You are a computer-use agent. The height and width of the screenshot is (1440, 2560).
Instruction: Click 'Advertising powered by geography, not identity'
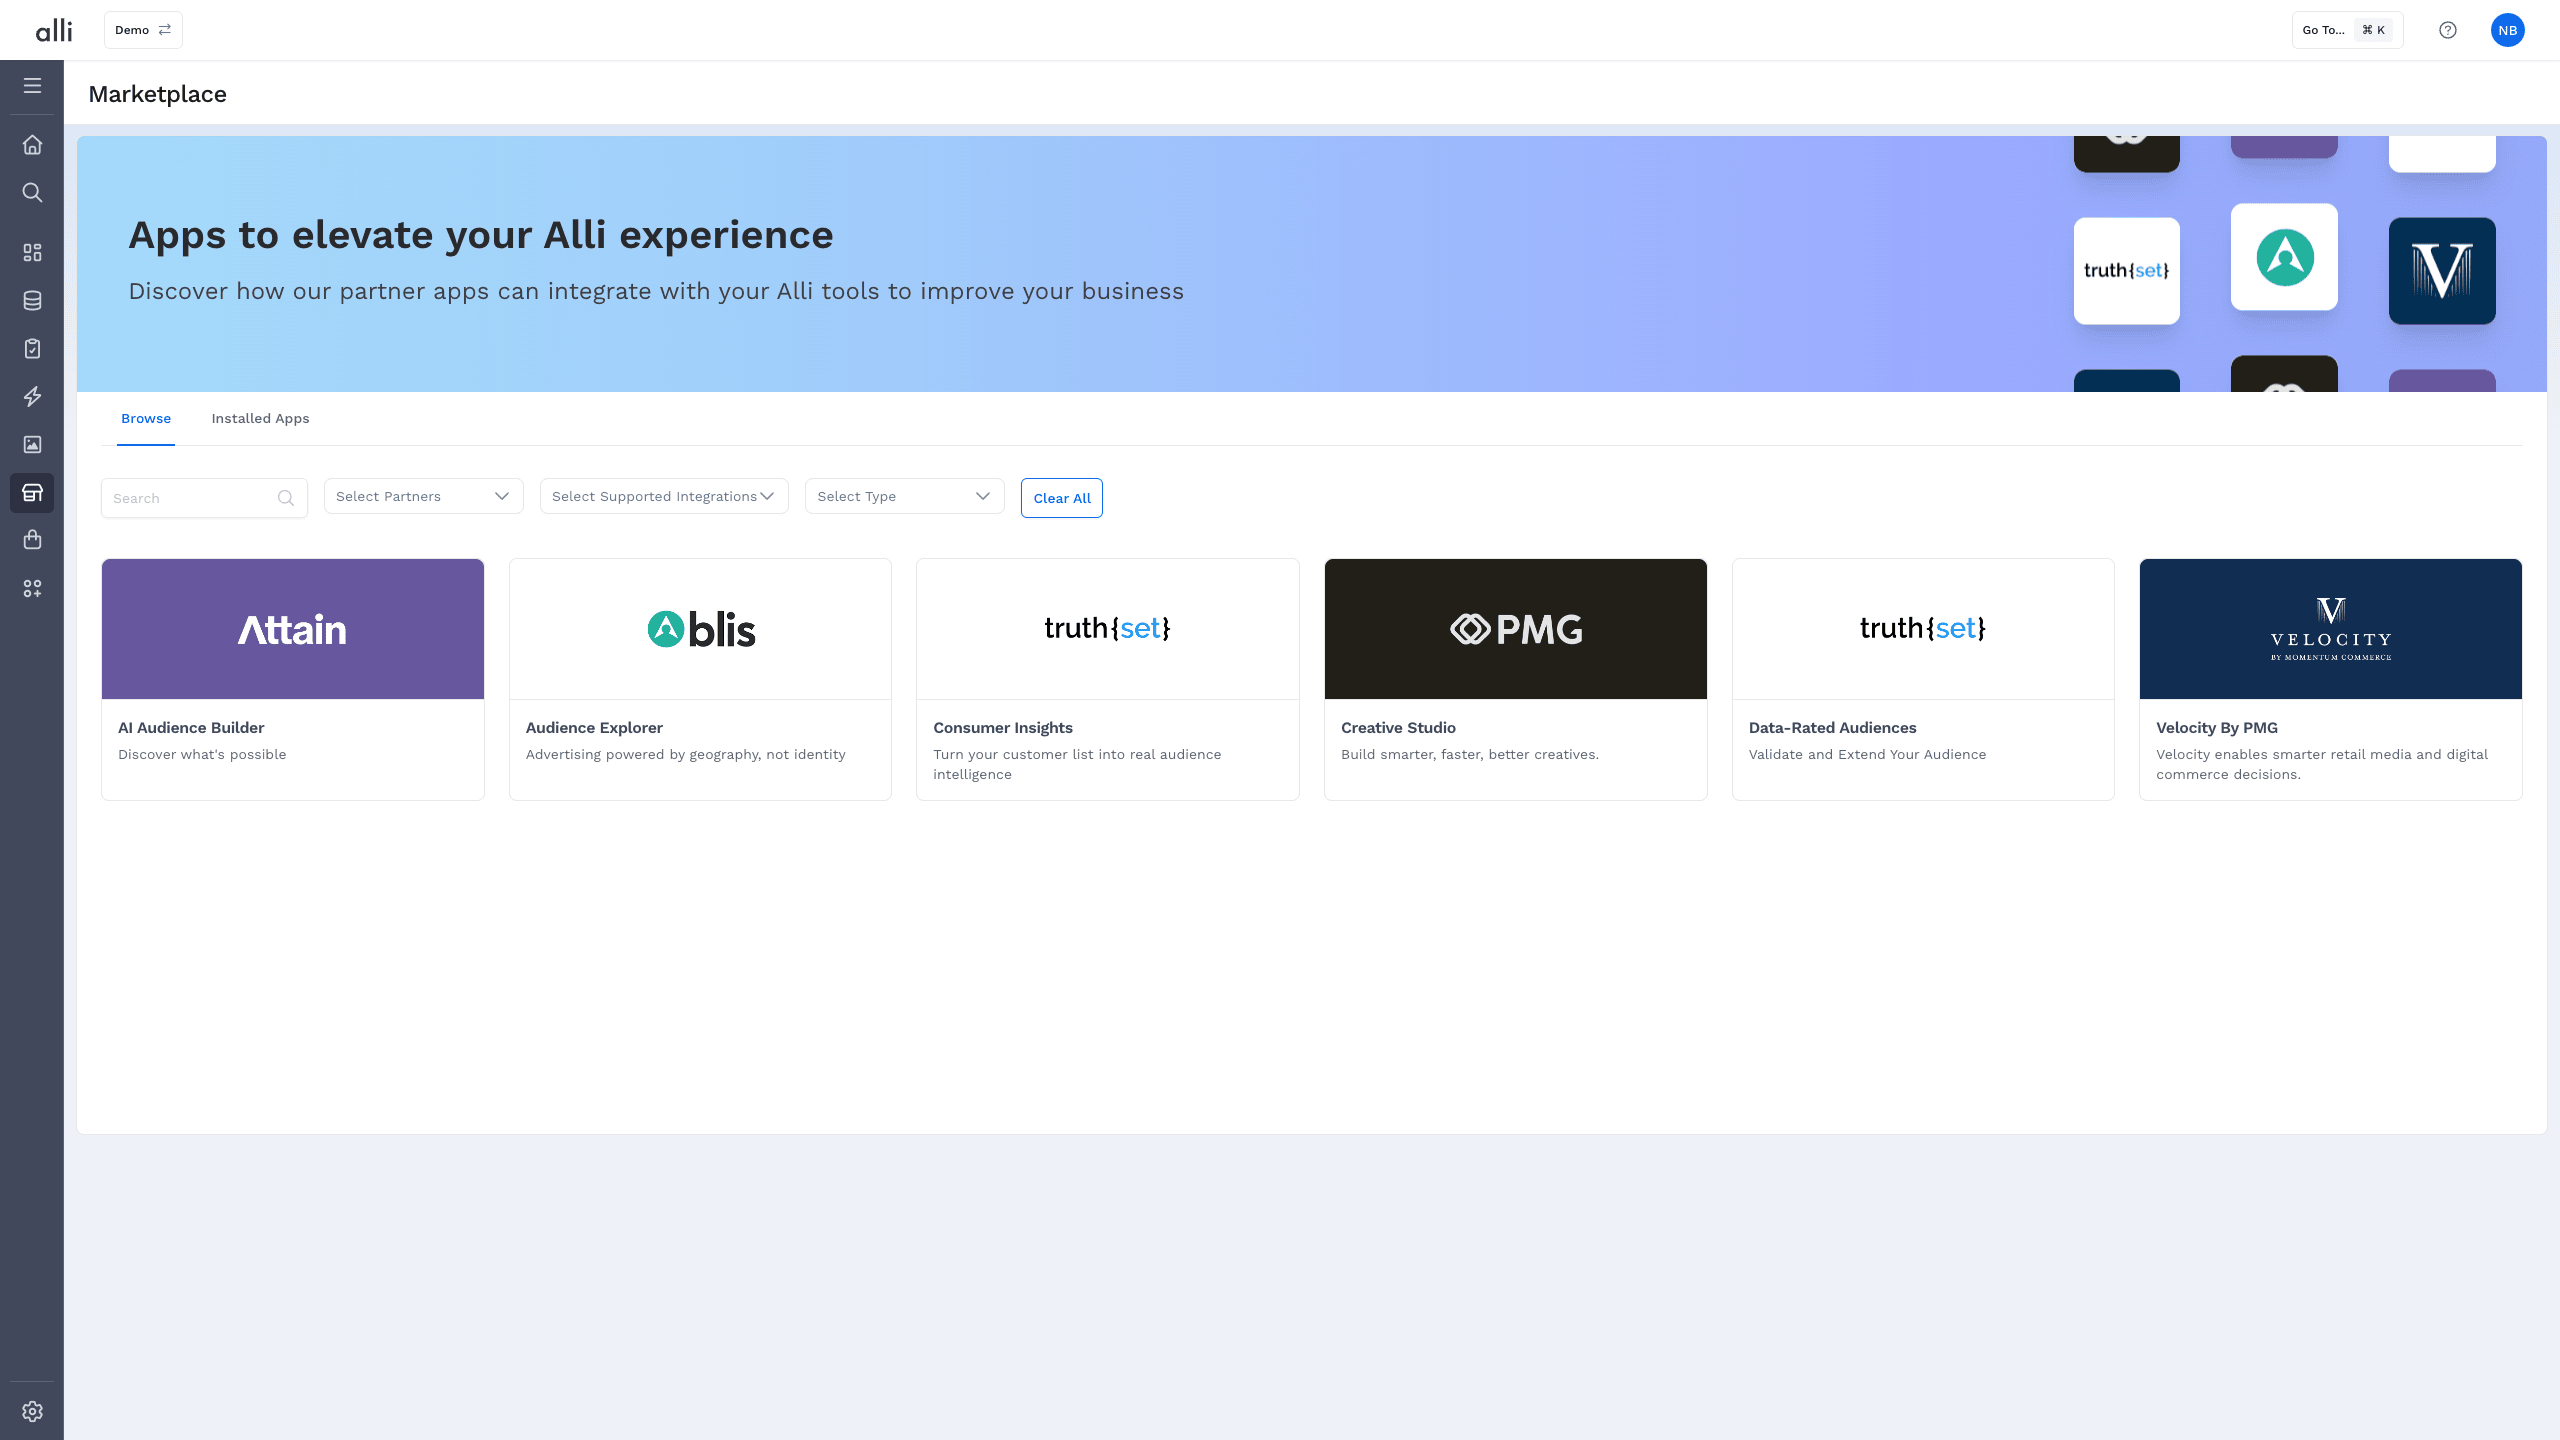point(686,754)
